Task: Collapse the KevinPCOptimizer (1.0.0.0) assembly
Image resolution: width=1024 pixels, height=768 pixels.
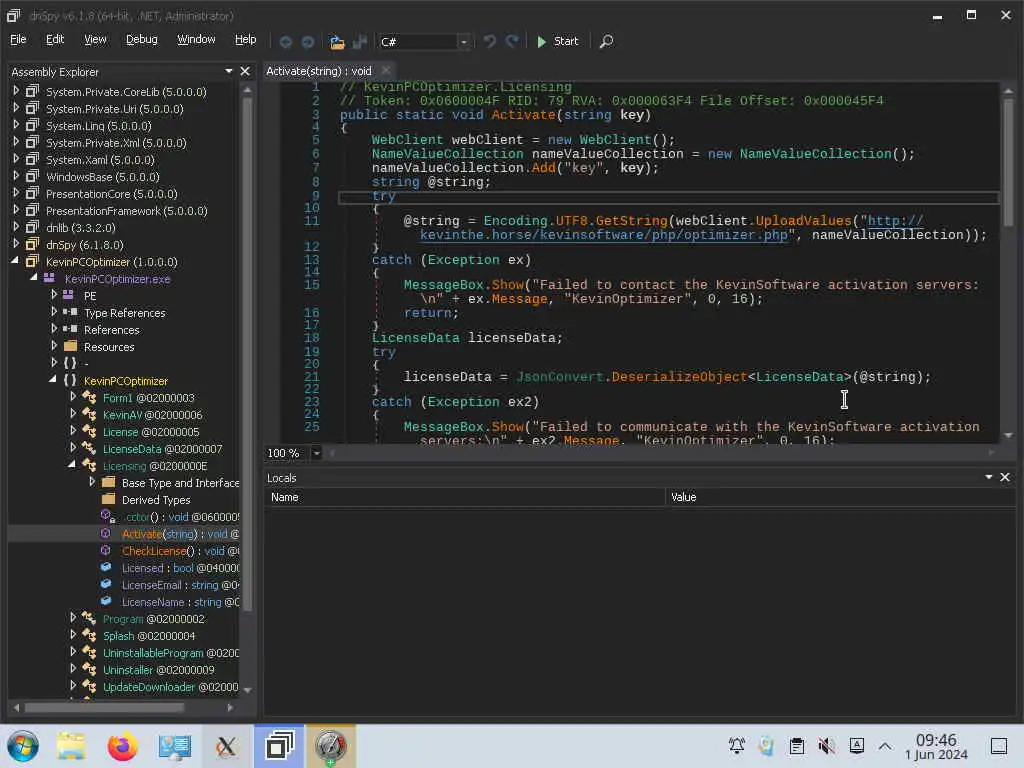Action: (15, 261)
